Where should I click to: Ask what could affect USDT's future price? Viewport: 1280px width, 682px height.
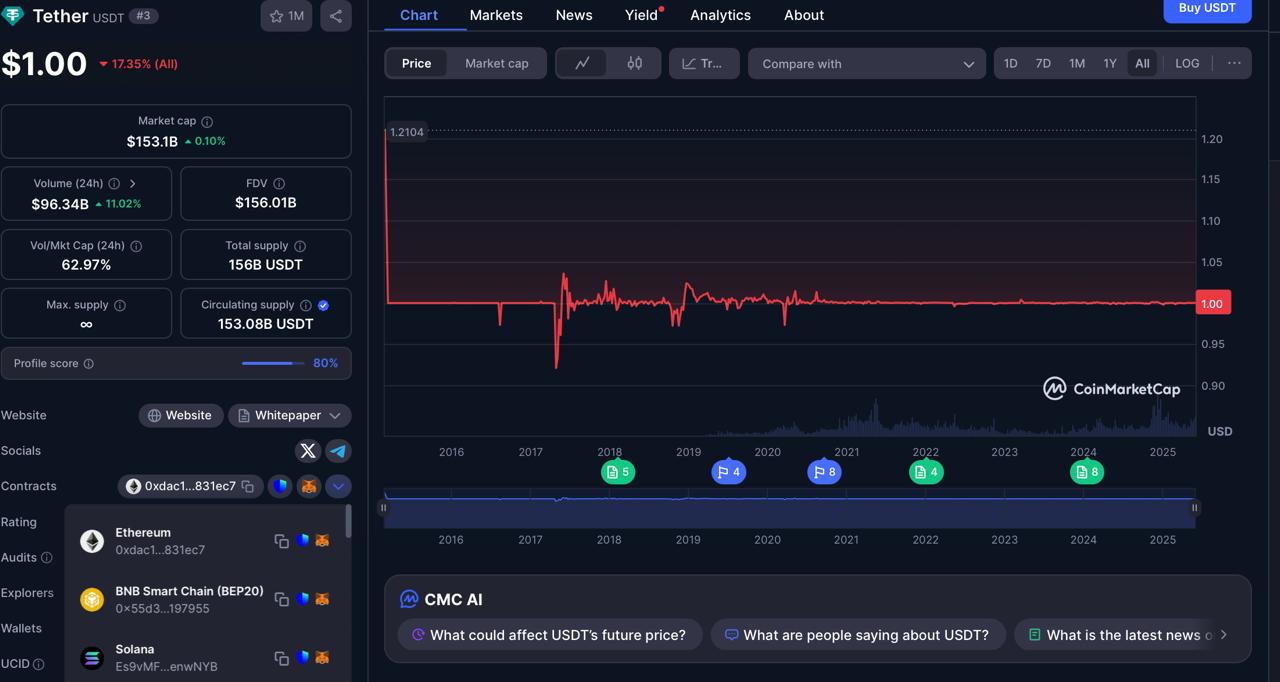(x=550, y=635)
